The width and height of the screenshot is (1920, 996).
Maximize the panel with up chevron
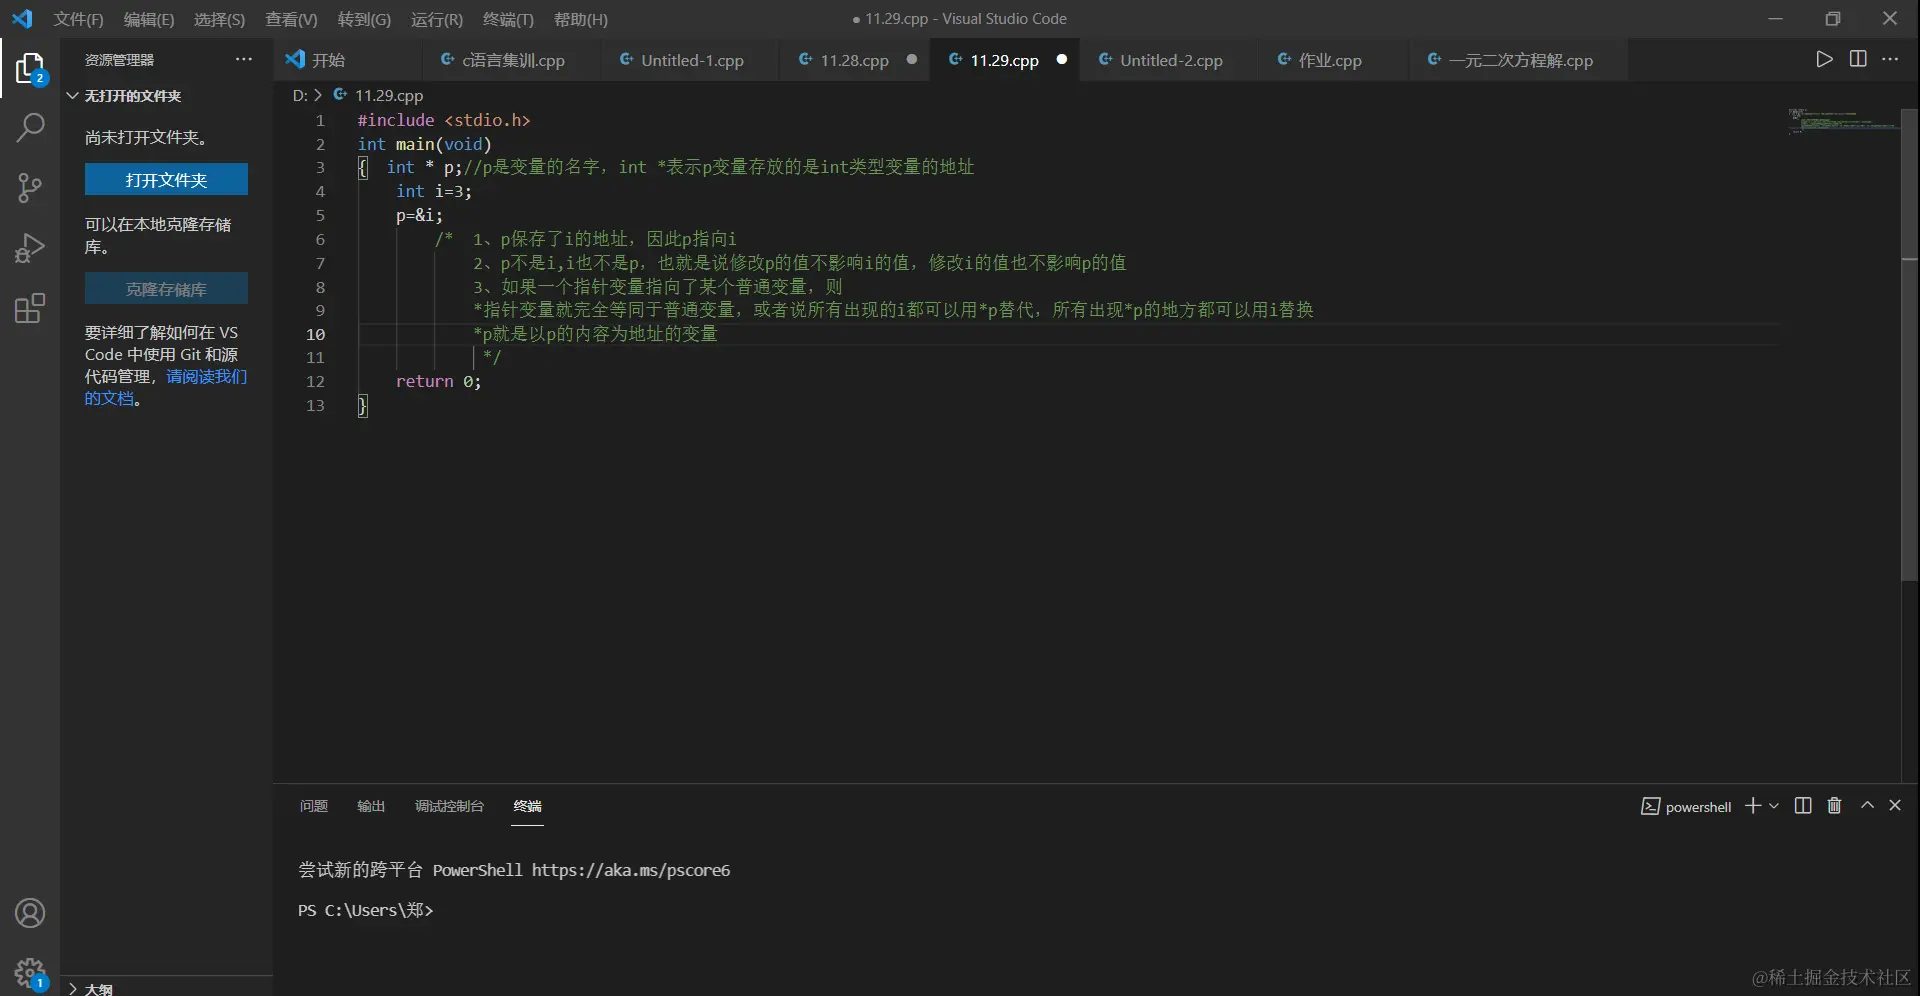(x=1867, y=805)
